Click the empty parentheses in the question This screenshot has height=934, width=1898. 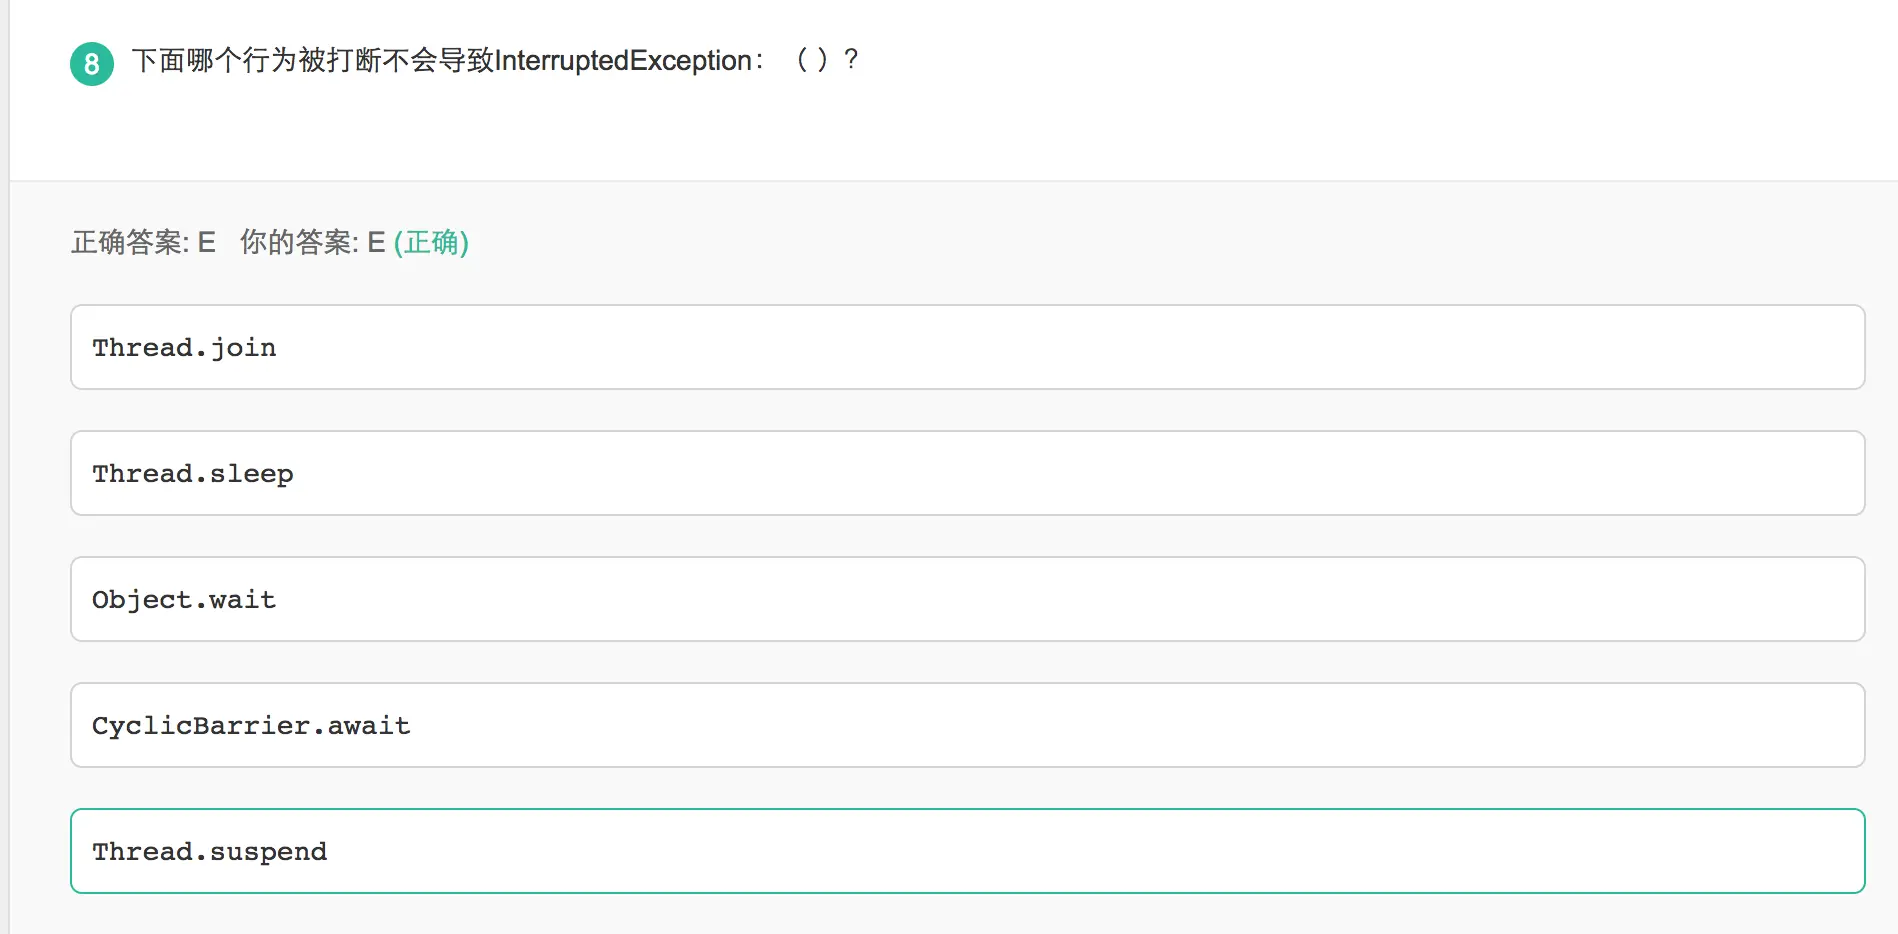pyautogui.click(x=812, y=60)
